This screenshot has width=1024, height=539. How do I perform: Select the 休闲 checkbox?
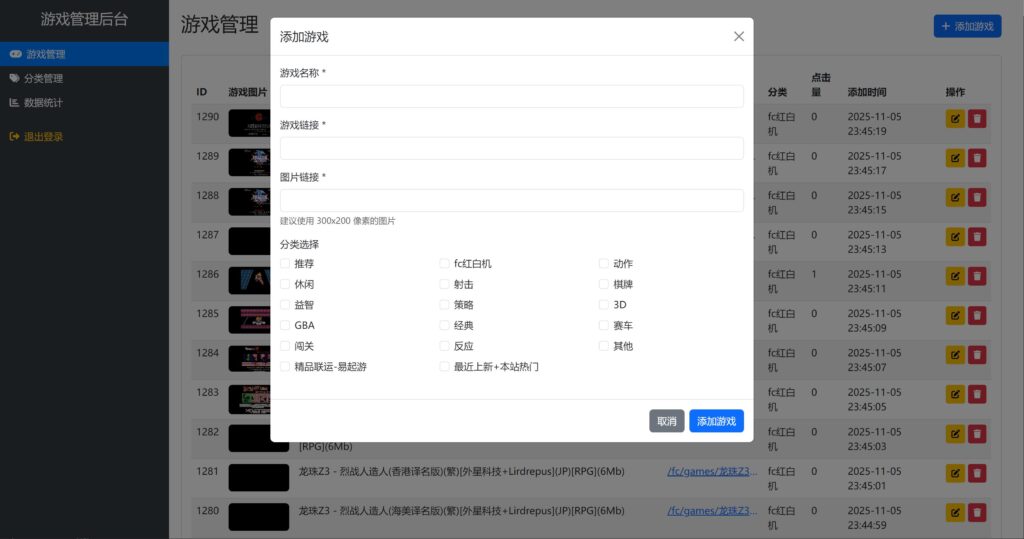pos(285,284)
